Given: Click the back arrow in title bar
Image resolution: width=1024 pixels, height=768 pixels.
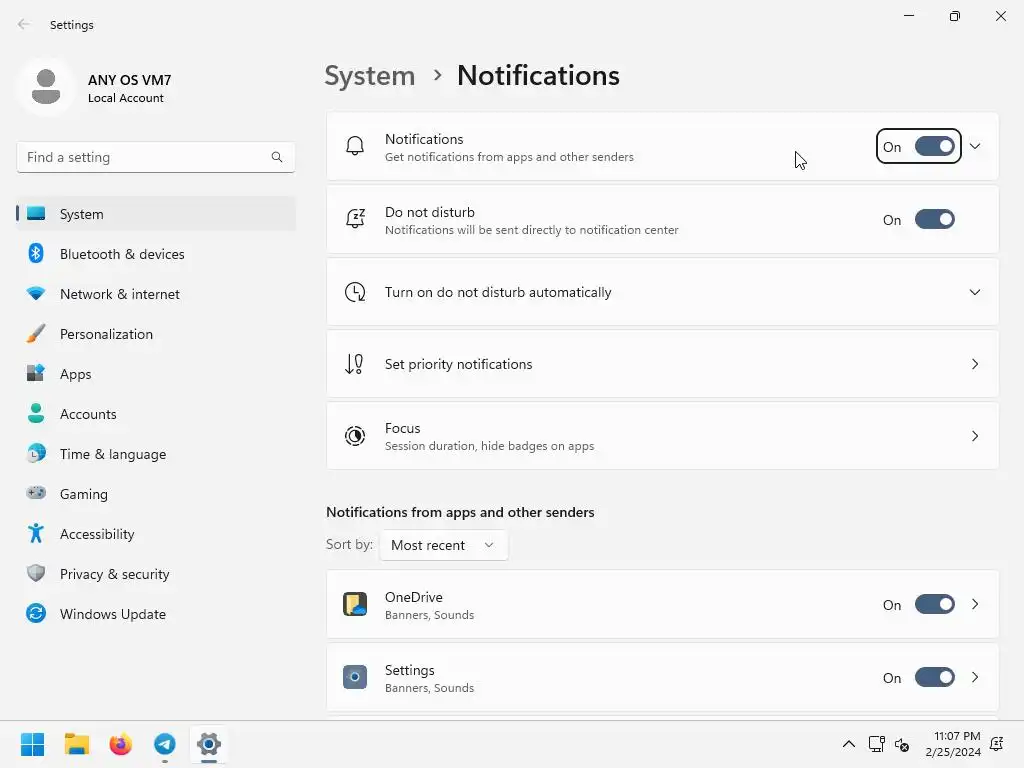Looking at the screenshot, I should pos(24,25).
